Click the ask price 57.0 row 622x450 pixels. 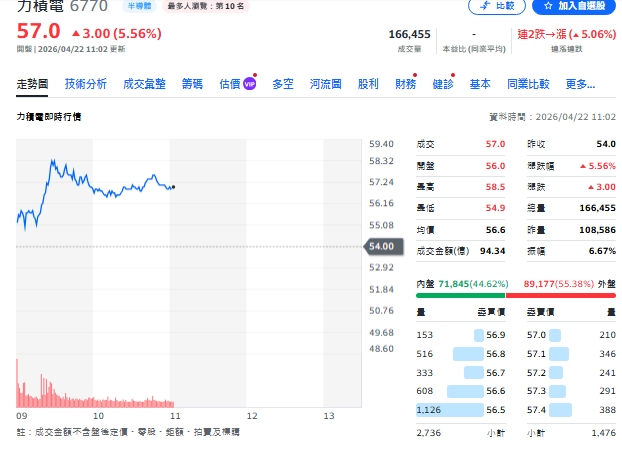click(x=571, y=335)
